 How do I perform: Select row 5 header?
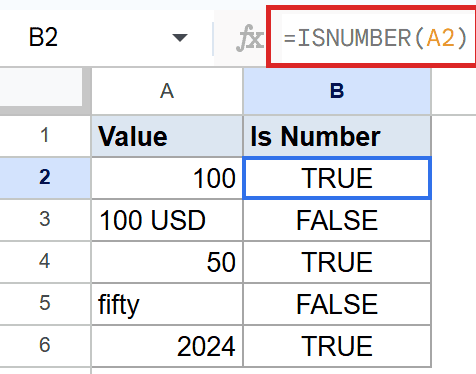45,304
